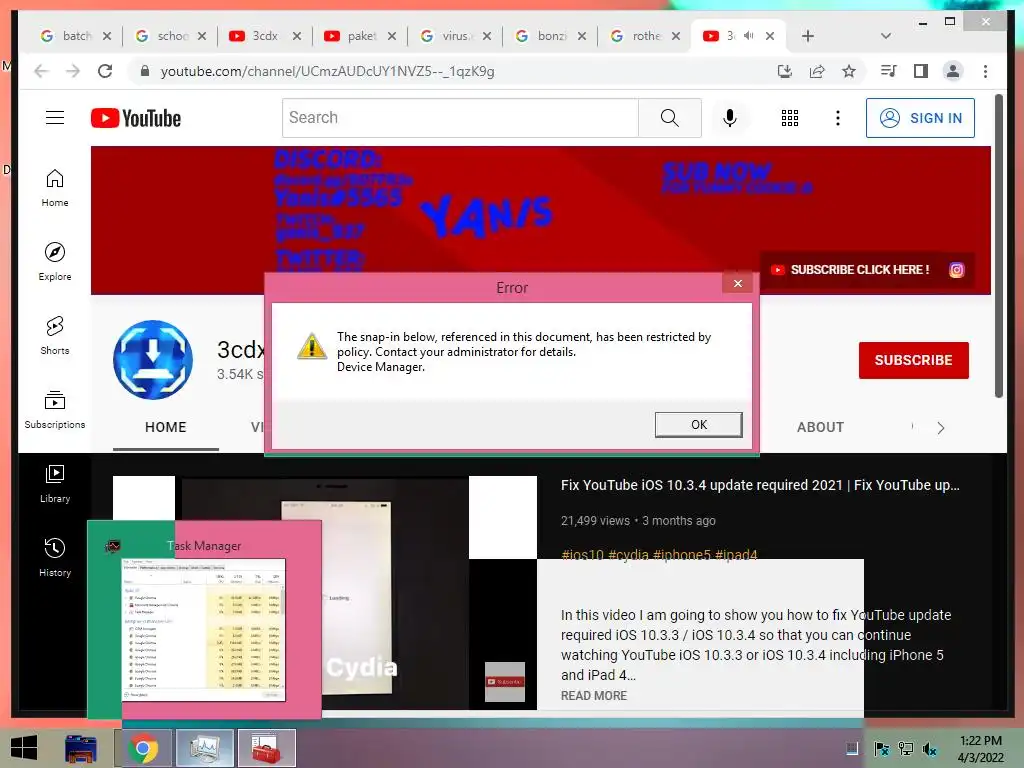Screen dimensions: 1024x768
Task: Click the Action Center flag tray icon
Action: click(882, 748)
